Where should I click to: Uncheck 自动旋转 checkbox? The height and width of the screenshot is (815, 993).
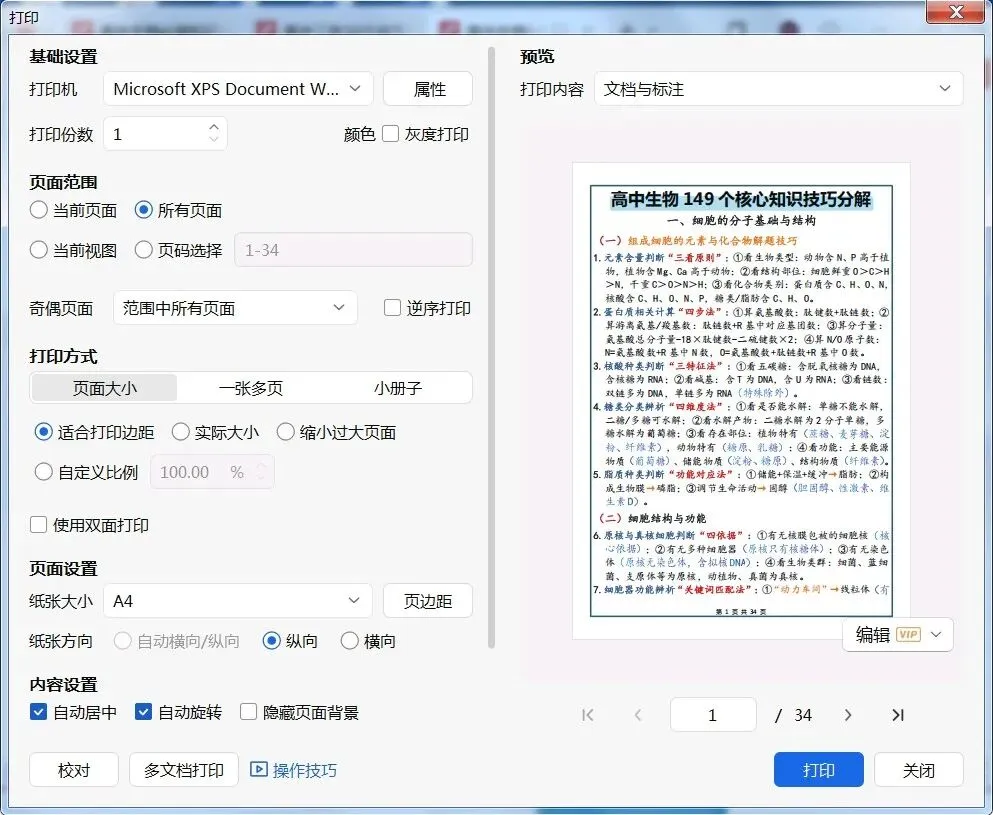coord(144,712)
